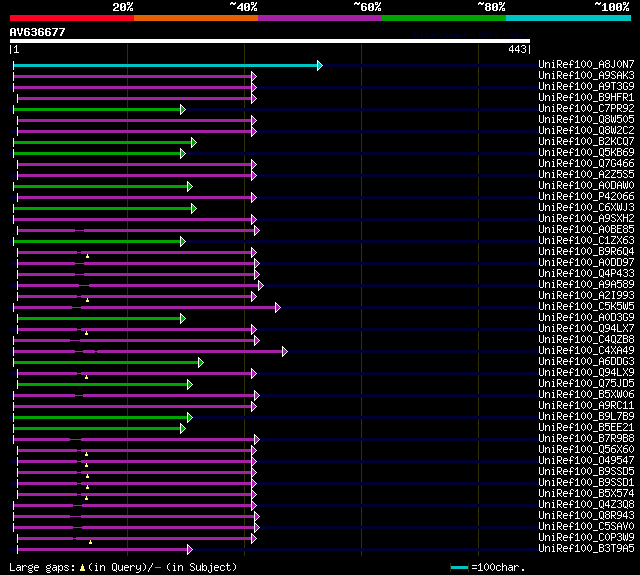This screenshot has width=640, height=575.
Task: Click the UniRef100_P42066 label
Action: [586, 197]
